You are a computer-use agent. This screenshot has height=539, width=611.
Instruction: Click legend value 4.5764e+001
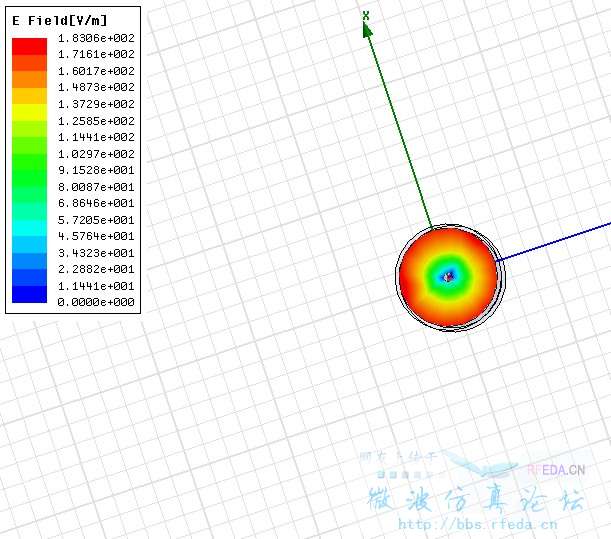tap(96, 236)
